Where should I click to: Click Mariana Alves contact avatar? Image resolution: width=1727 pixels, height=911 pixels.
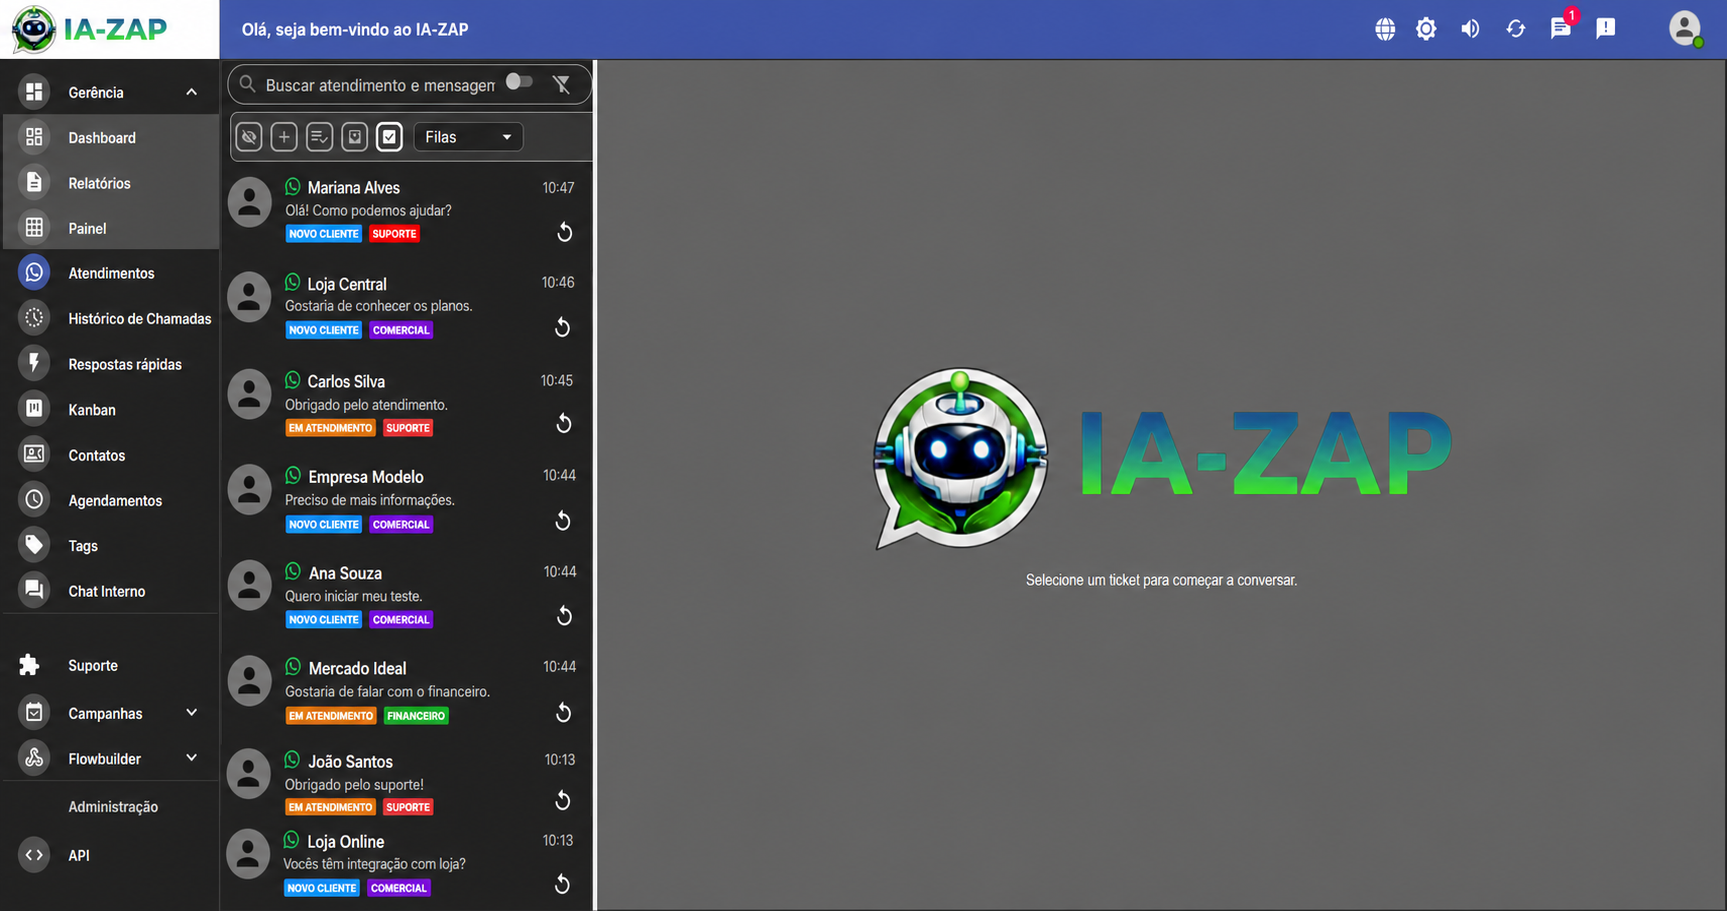tap(250, 203)
